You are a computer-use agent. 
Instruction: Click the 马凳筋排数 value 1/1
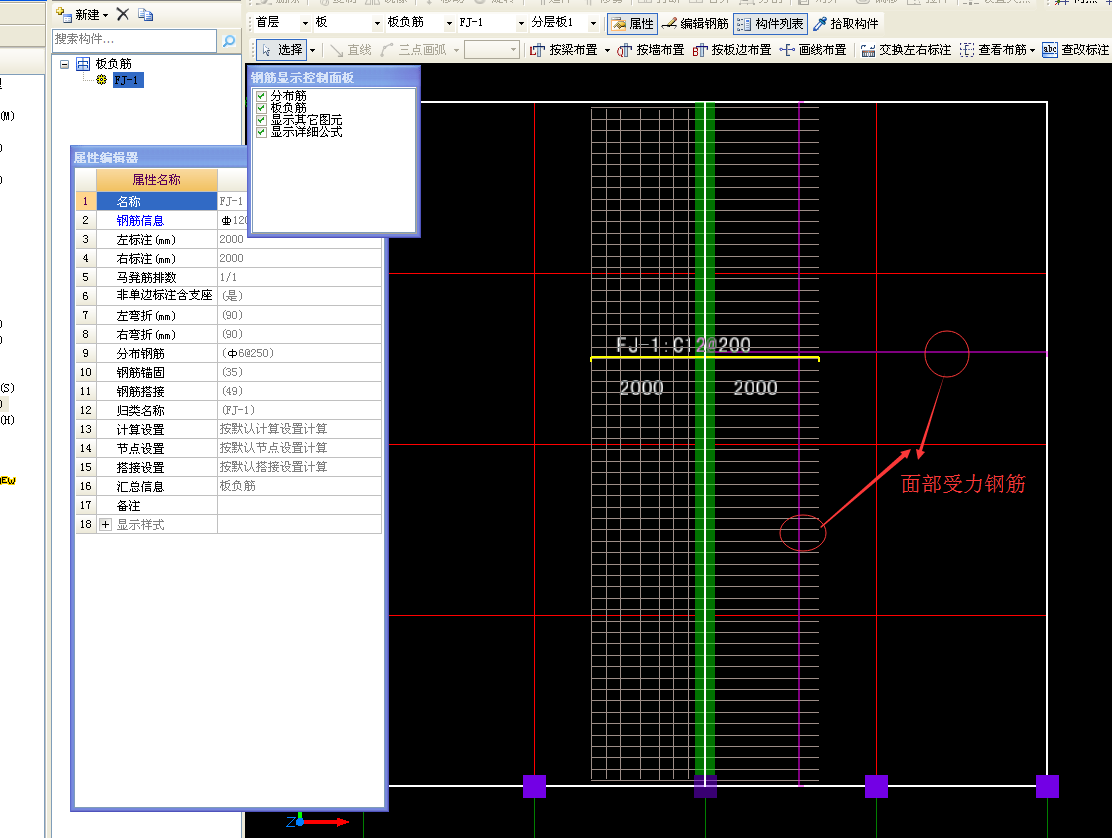(x=299, y=277)
